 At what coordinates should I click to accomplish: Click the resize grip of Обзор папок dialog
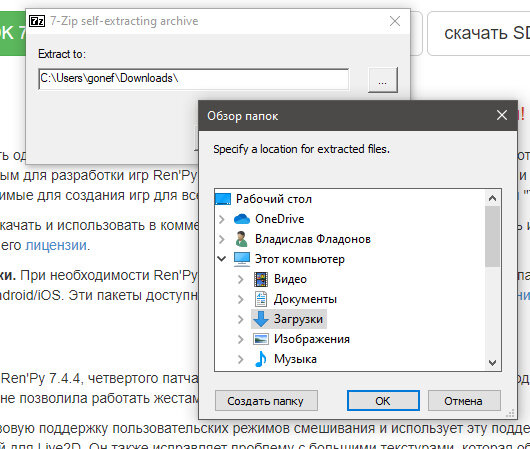pos(510,413)
